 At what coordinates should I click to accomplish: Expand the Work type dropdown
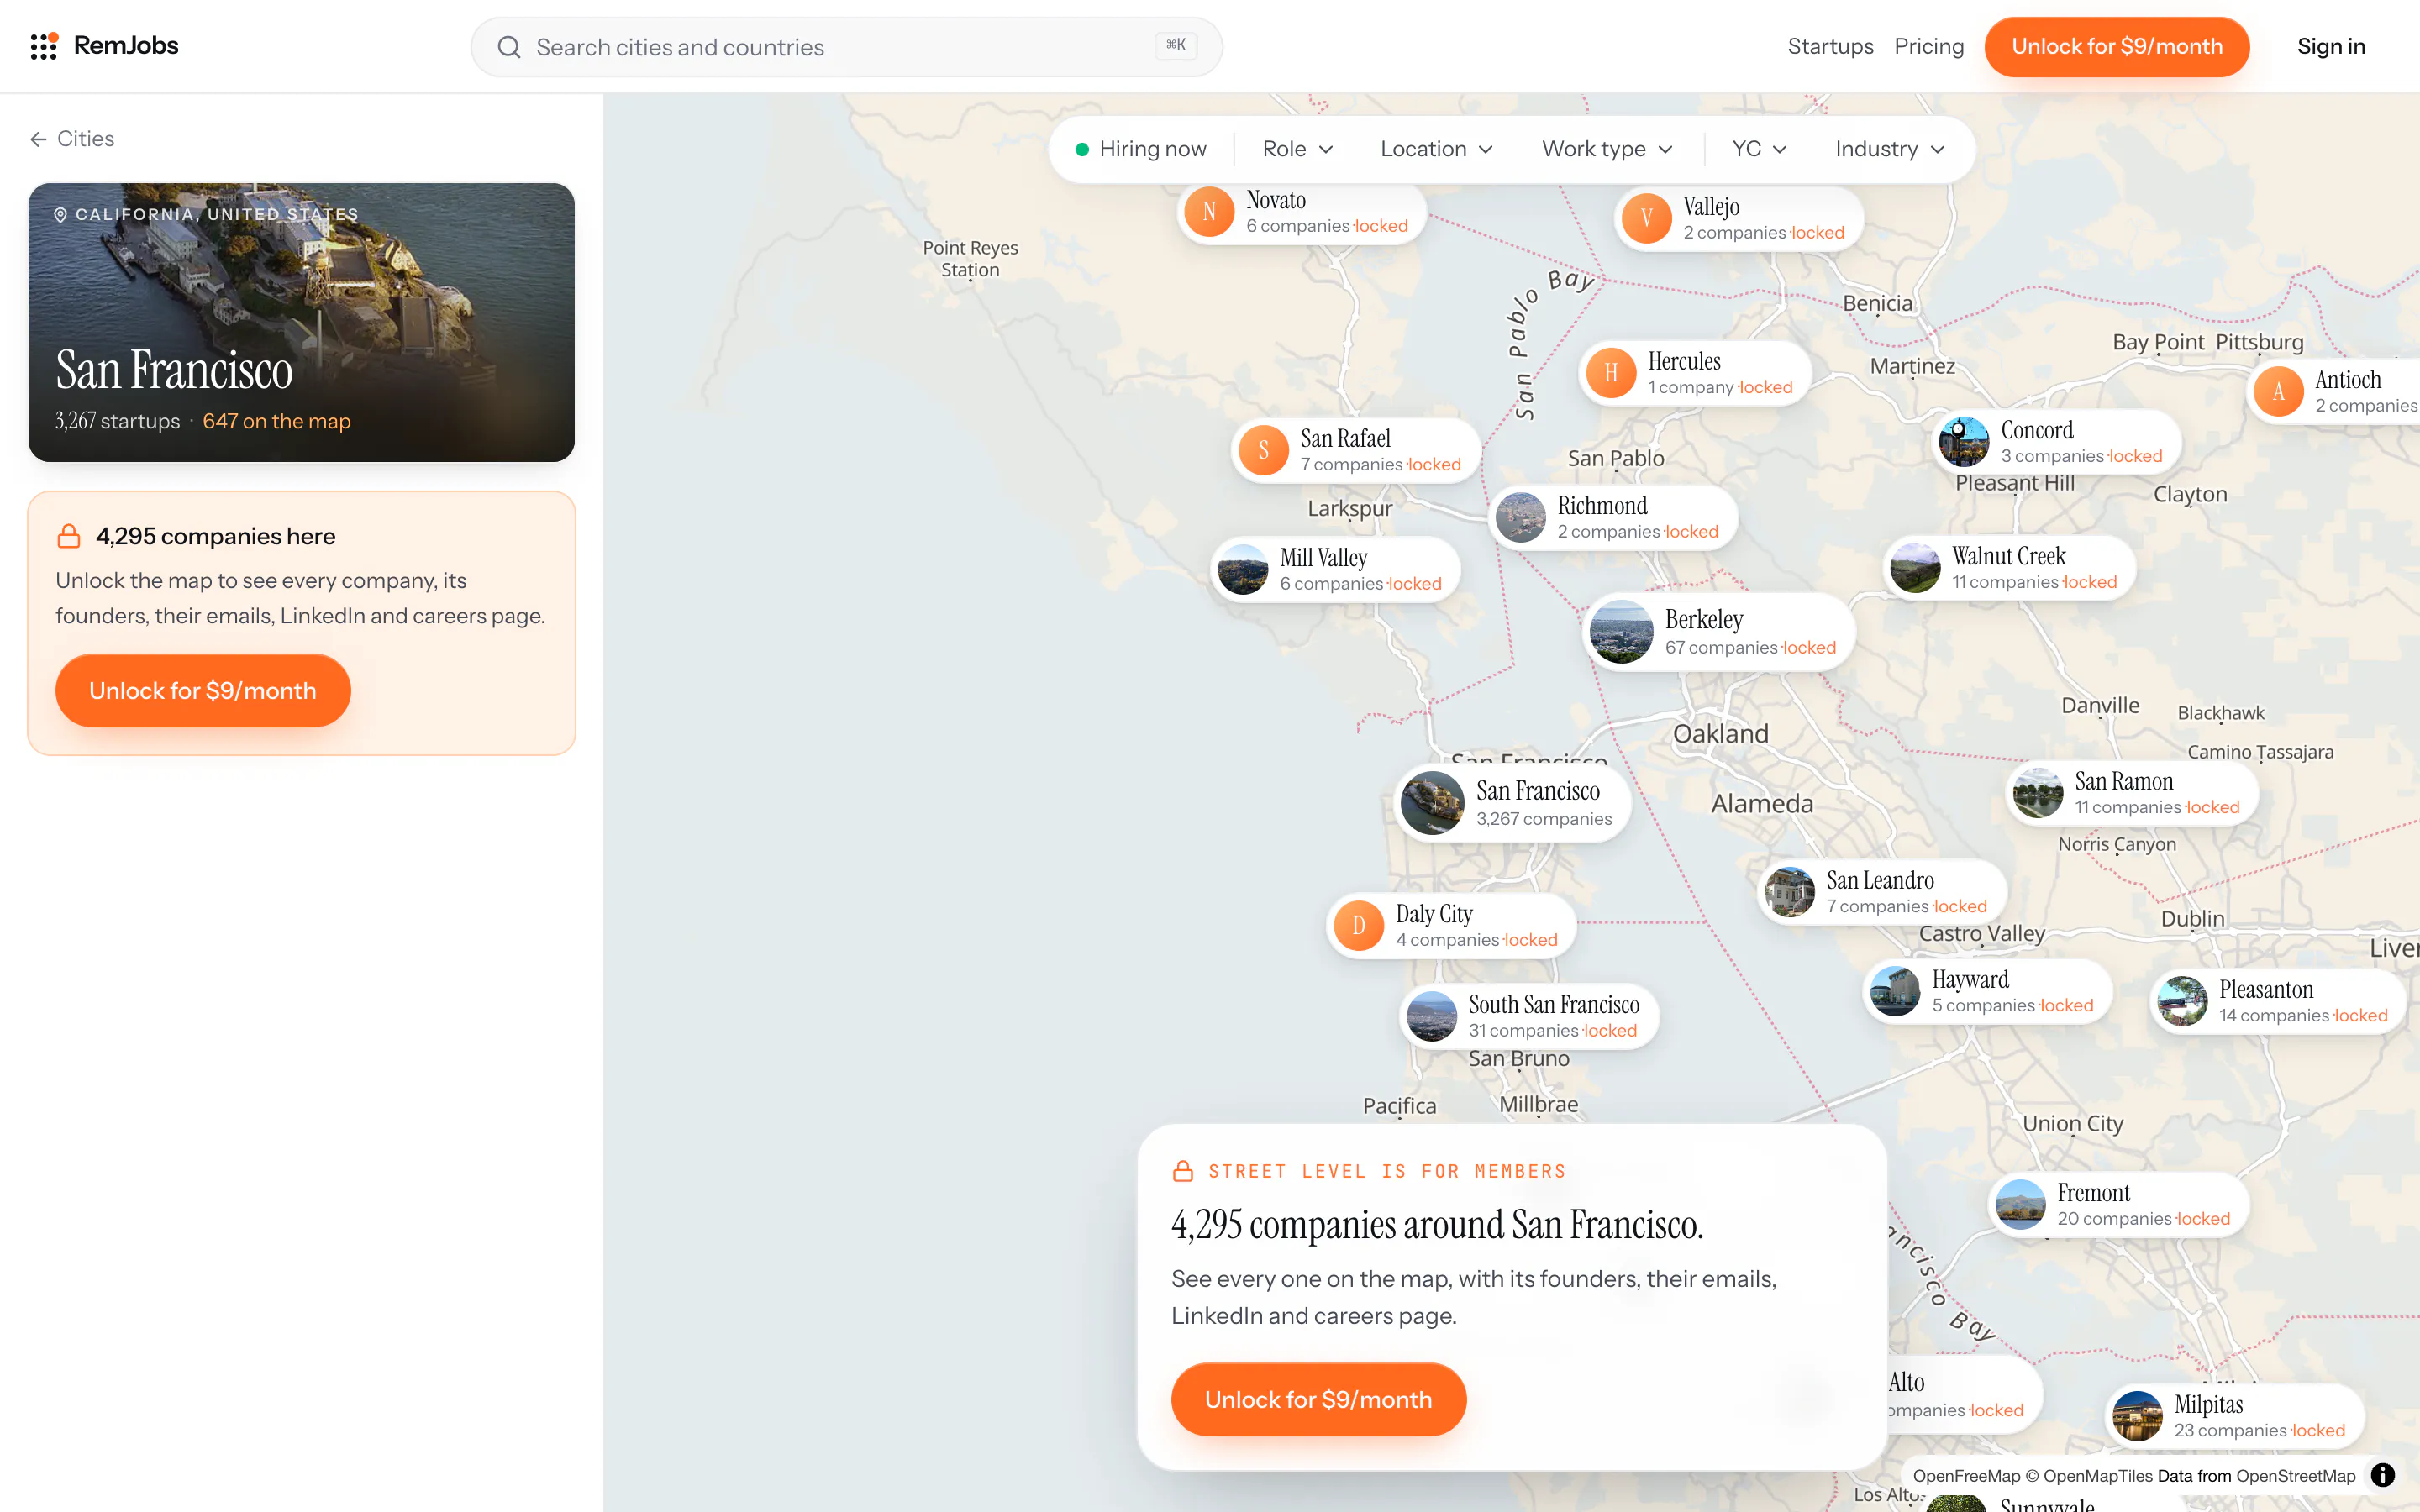click(x=1607, y=149)
